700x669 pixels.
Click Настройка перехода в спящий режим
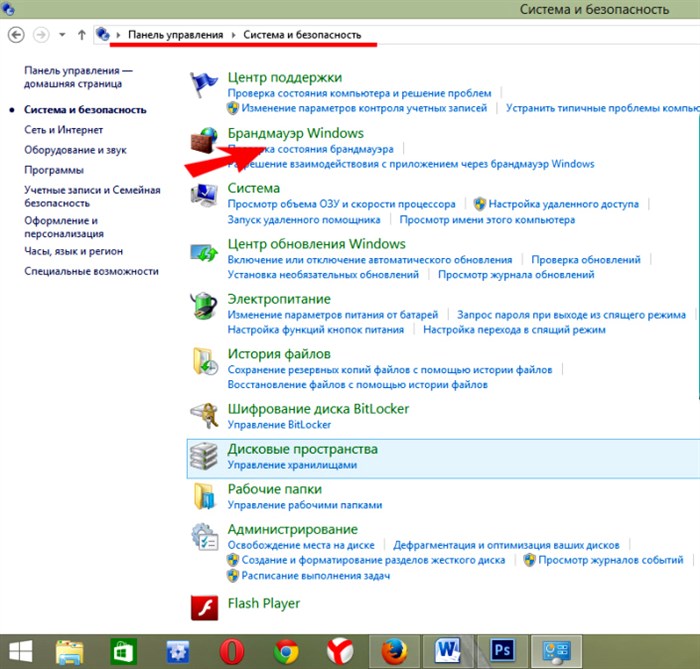[x=514, y=330]
